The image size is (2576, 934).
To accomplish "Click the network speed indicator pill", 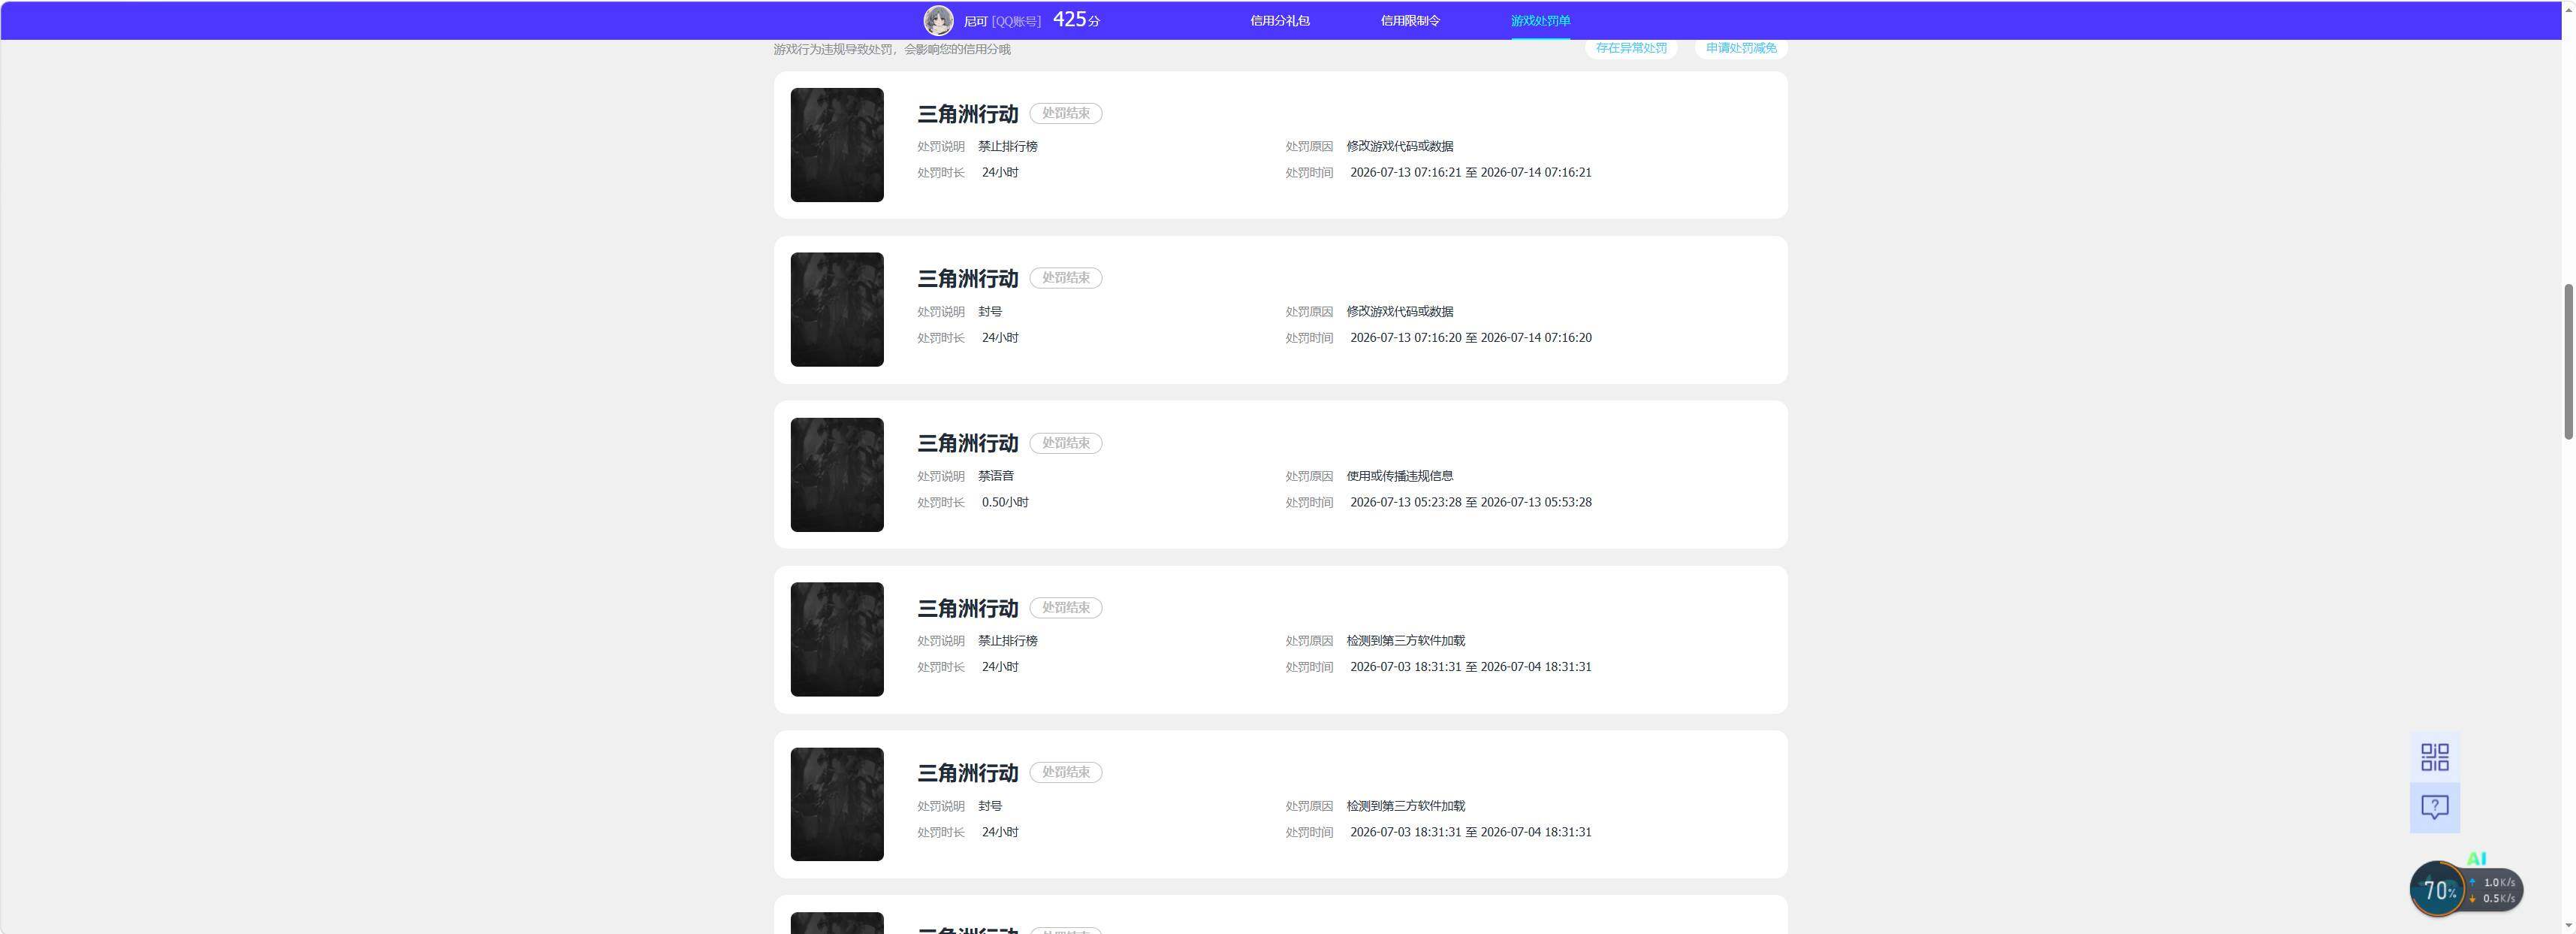I will [x=2494, y=890].
